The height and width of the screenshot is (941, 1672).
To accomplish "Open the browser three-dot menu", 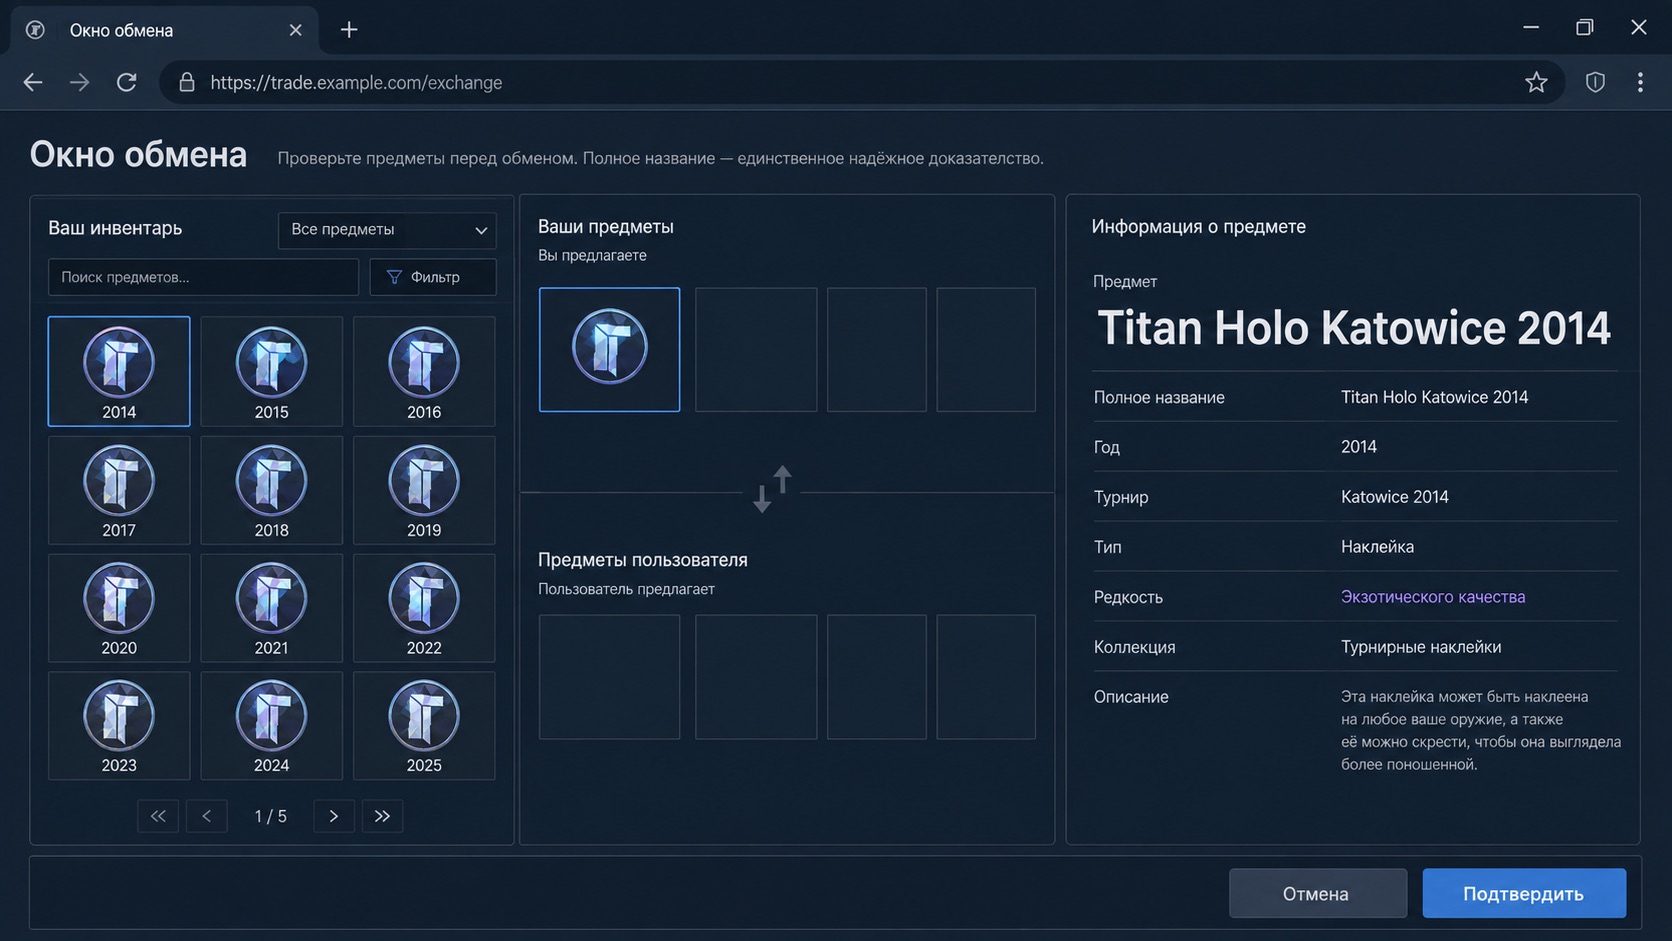I will click(x=1640, y=82).
